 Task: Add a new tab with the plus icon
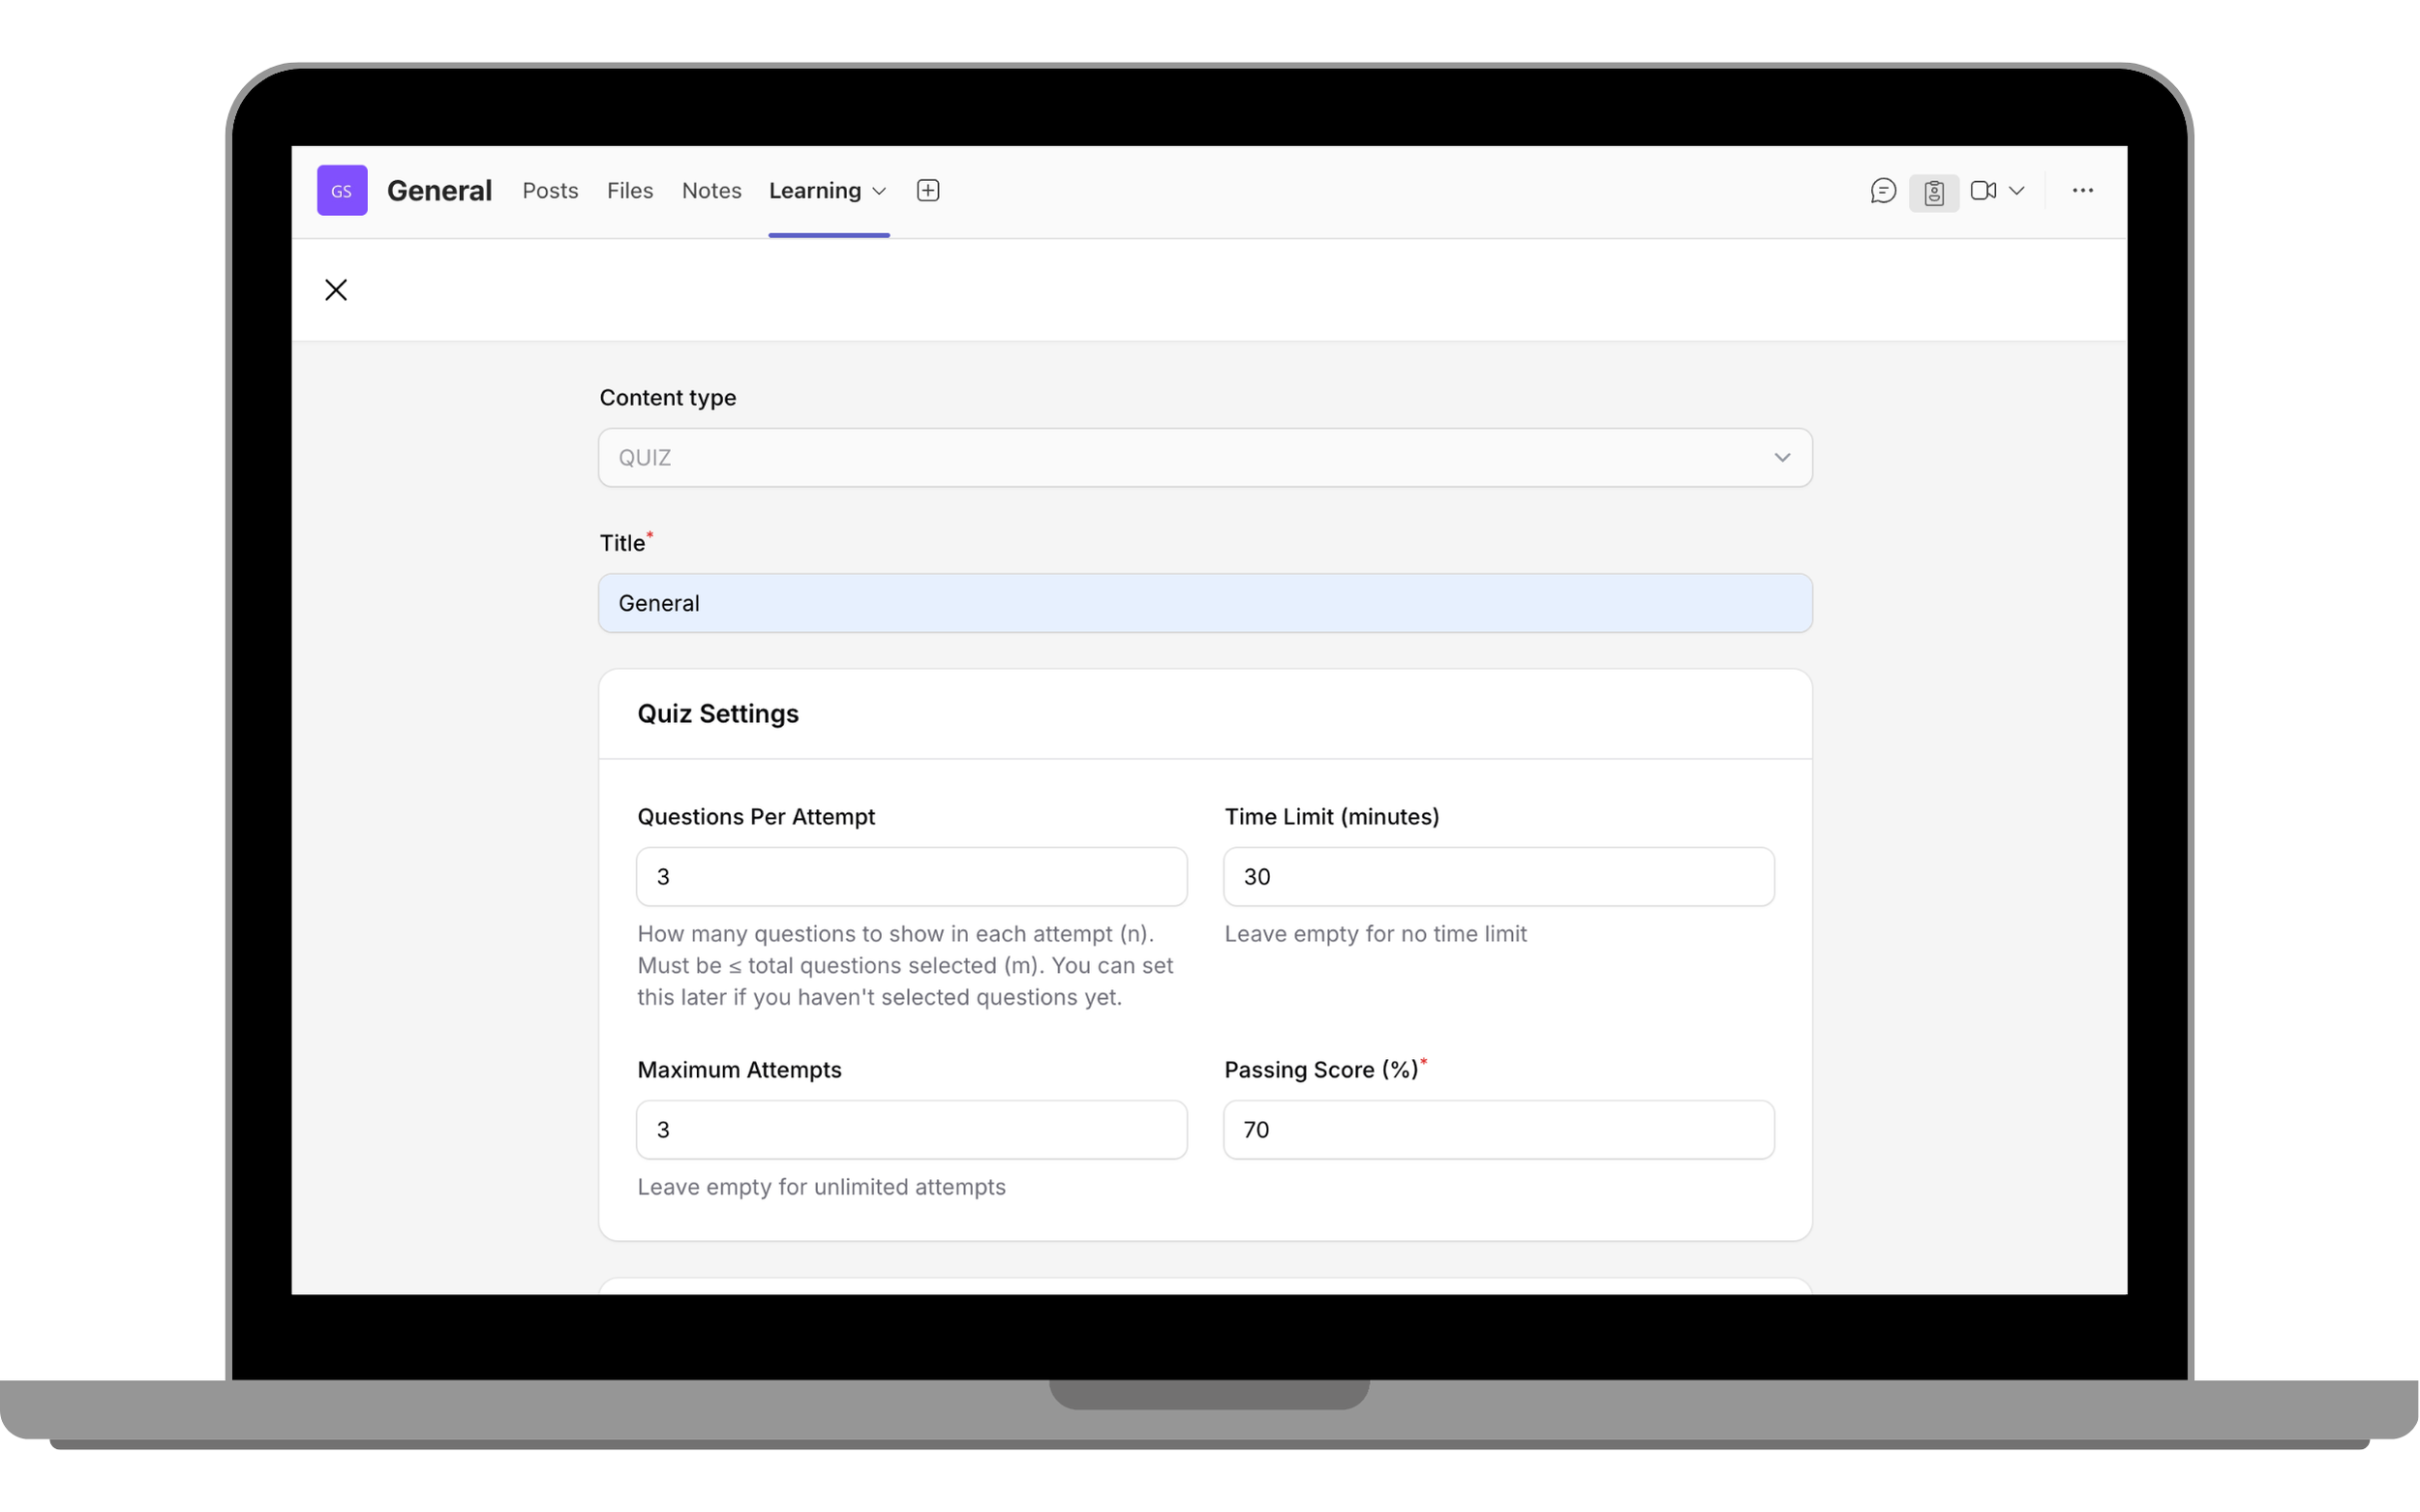tap(927, 190)
